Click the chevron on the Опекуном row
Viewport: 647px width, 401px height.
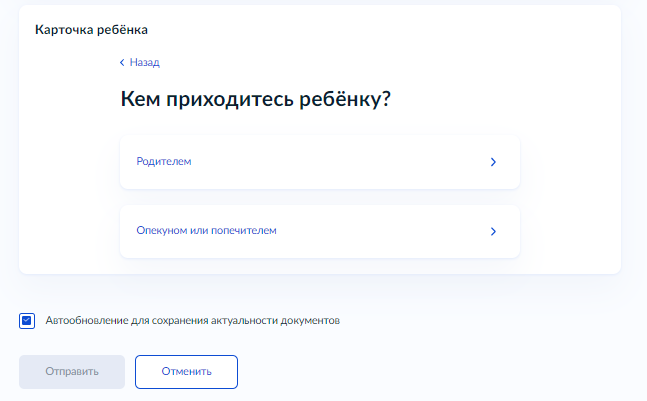[493, 231]
